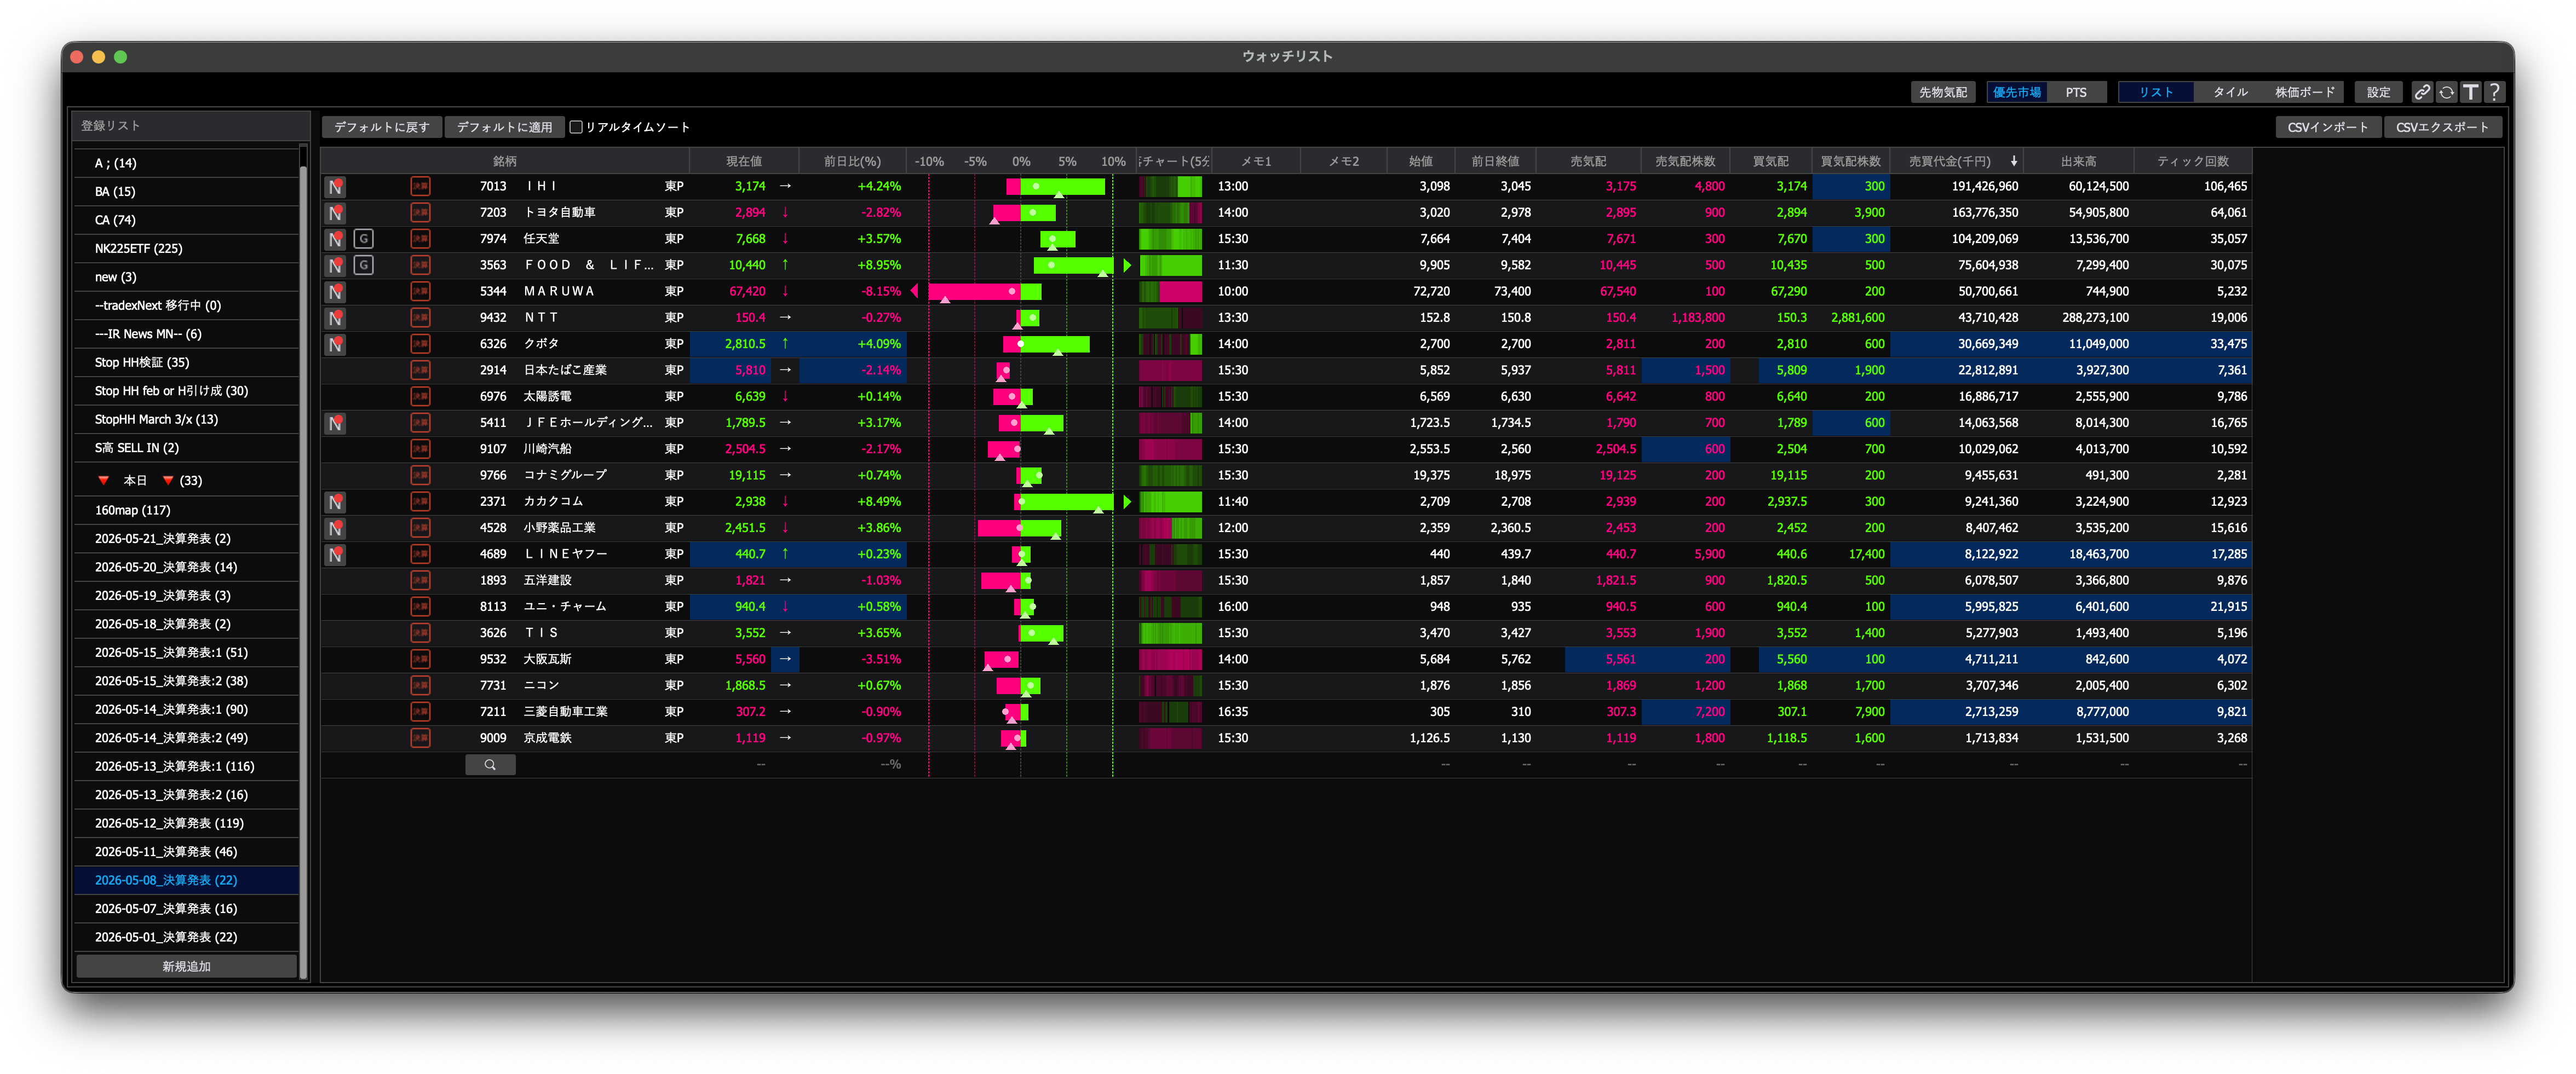2576x1074 pixels.
Task: Click the magnifier search icon in the empty row
Action: [490, 764]
